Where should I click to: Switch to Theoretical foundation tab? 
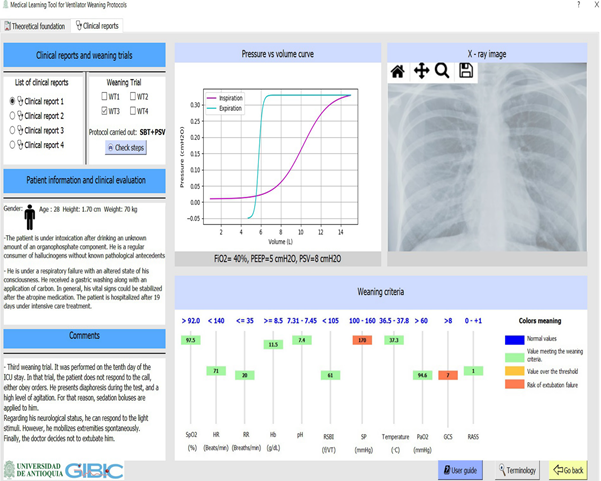pyautogui.click(x=37, y=25)
